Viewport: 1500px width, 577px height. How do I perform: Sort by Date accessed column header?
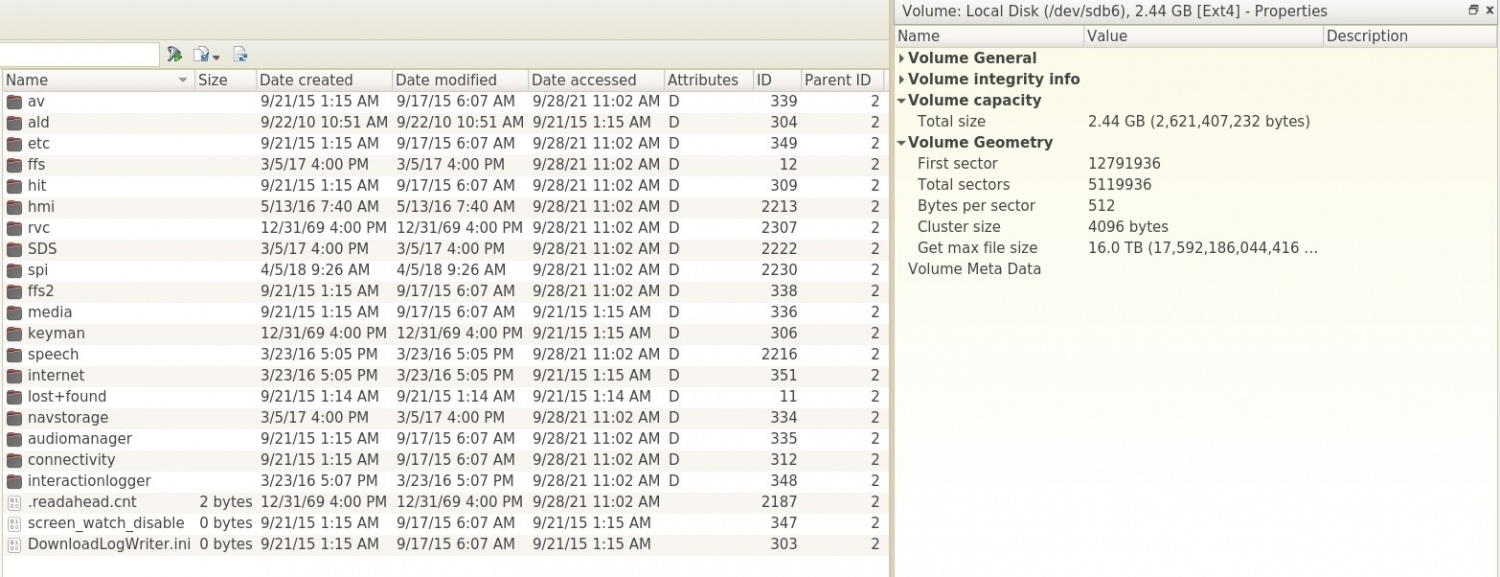coord(595,80)
